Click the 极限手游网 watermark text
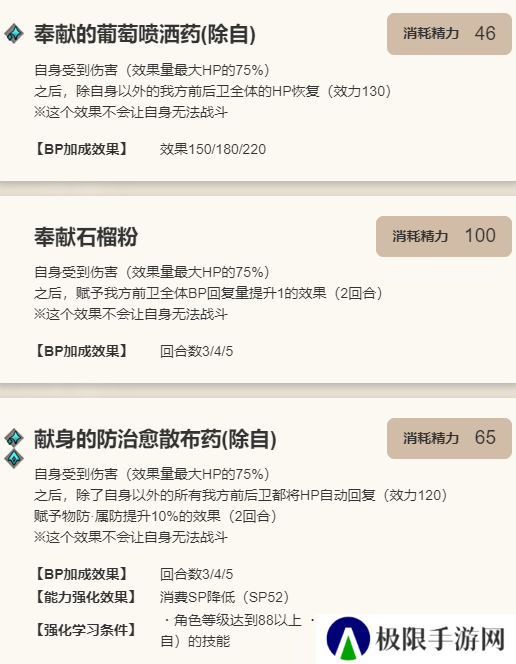516x664 pixels. [x=440, y=639]
